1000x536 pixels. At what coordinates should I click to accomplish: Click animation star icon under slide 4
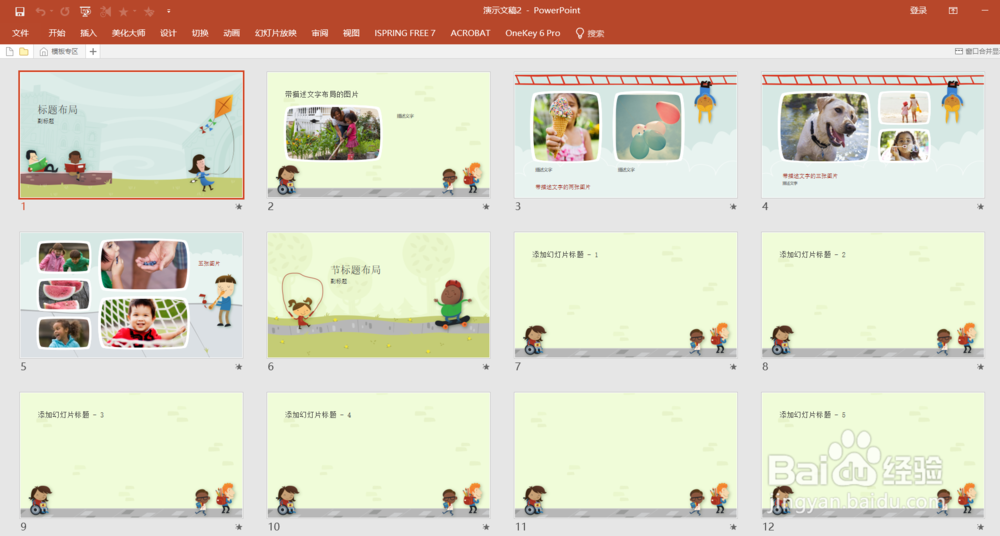click(x=980, y=207)
